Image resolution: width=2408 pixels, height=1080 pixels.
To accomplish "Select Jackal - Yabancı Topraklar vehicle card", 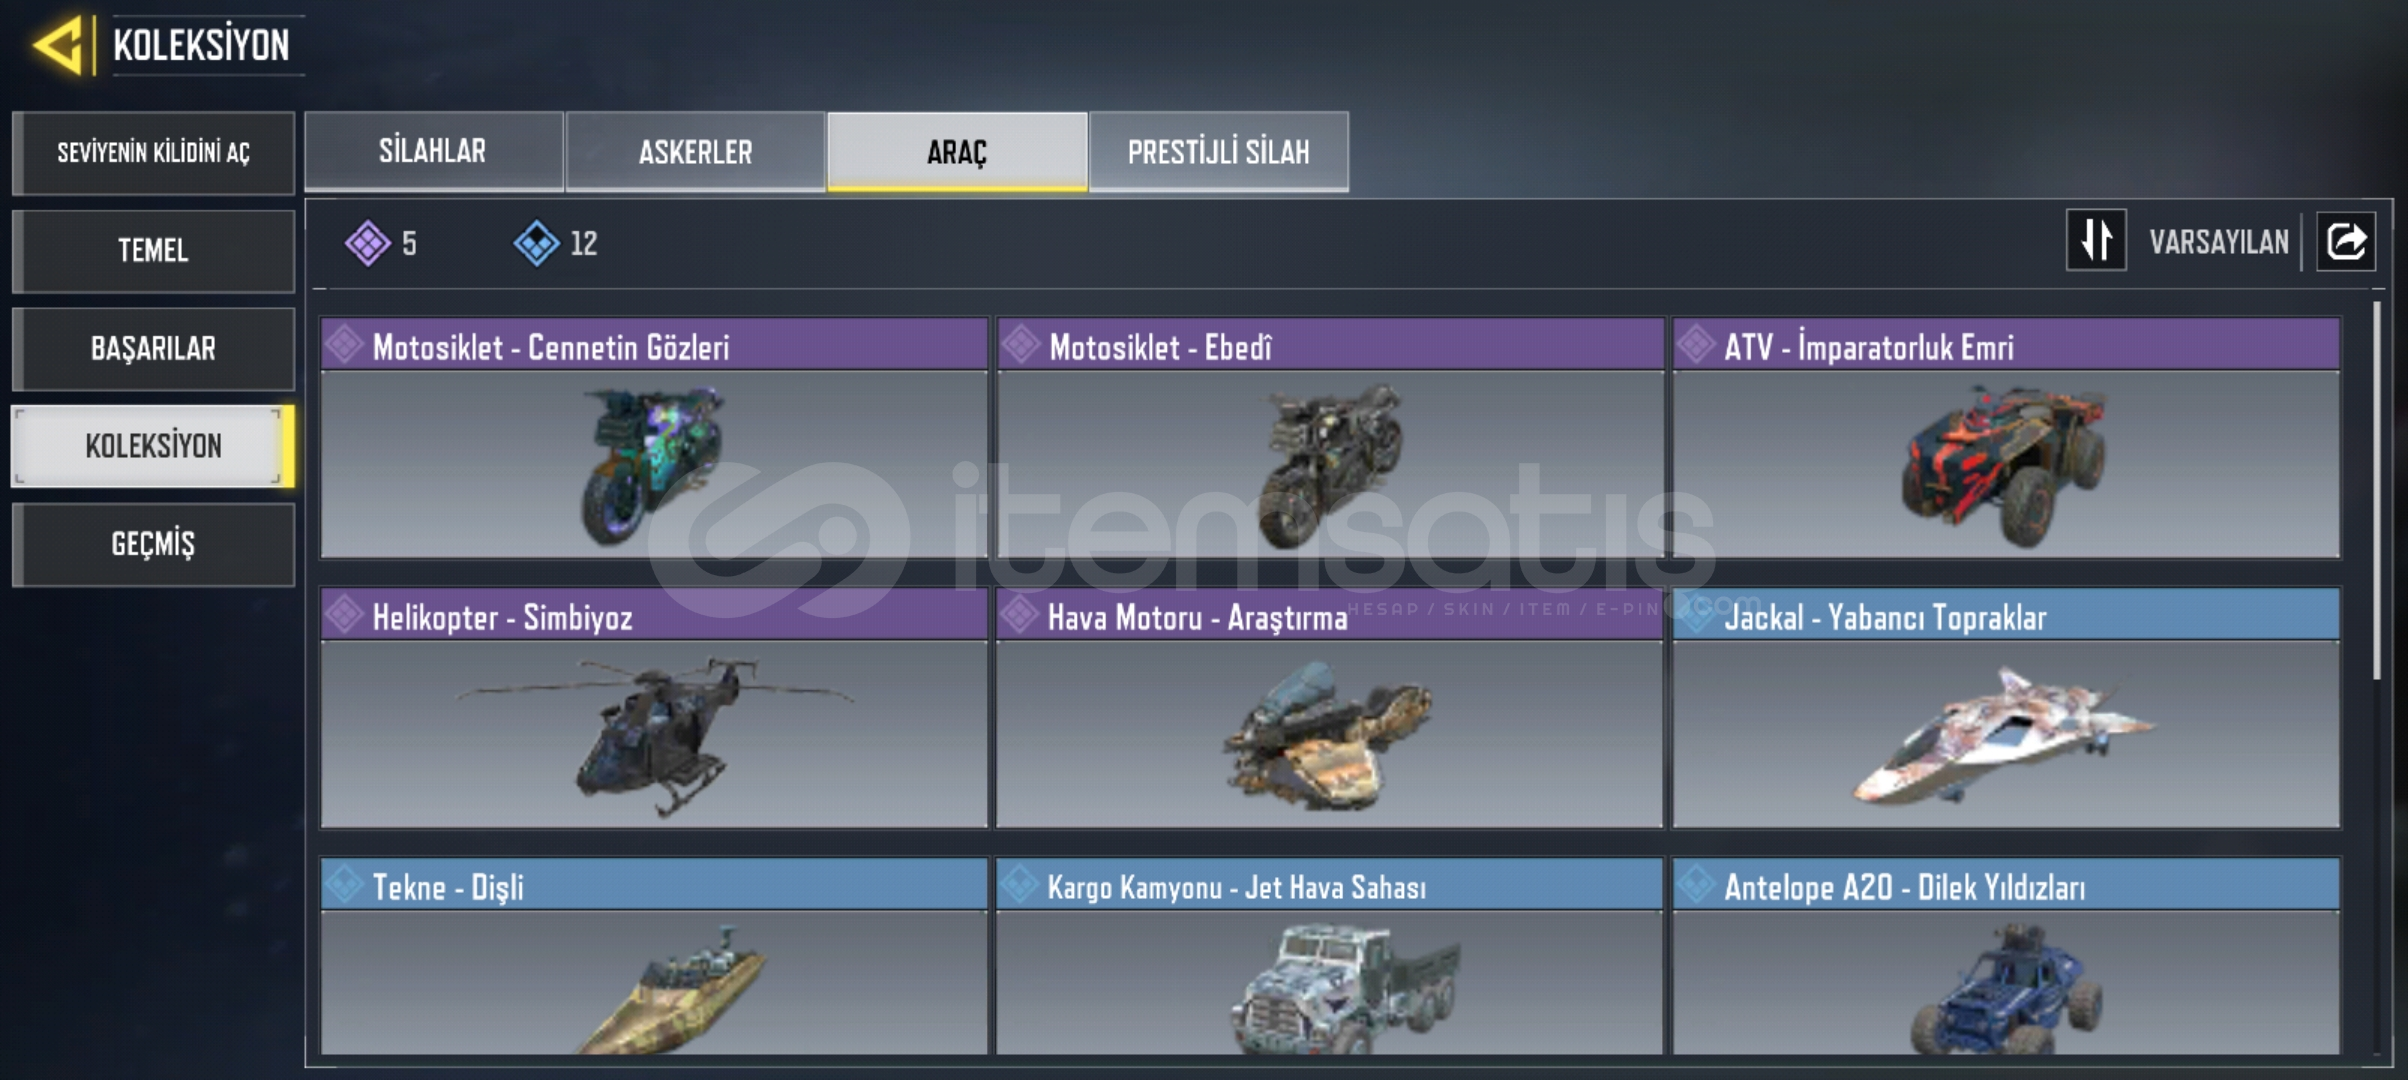I will [2006, 708].
